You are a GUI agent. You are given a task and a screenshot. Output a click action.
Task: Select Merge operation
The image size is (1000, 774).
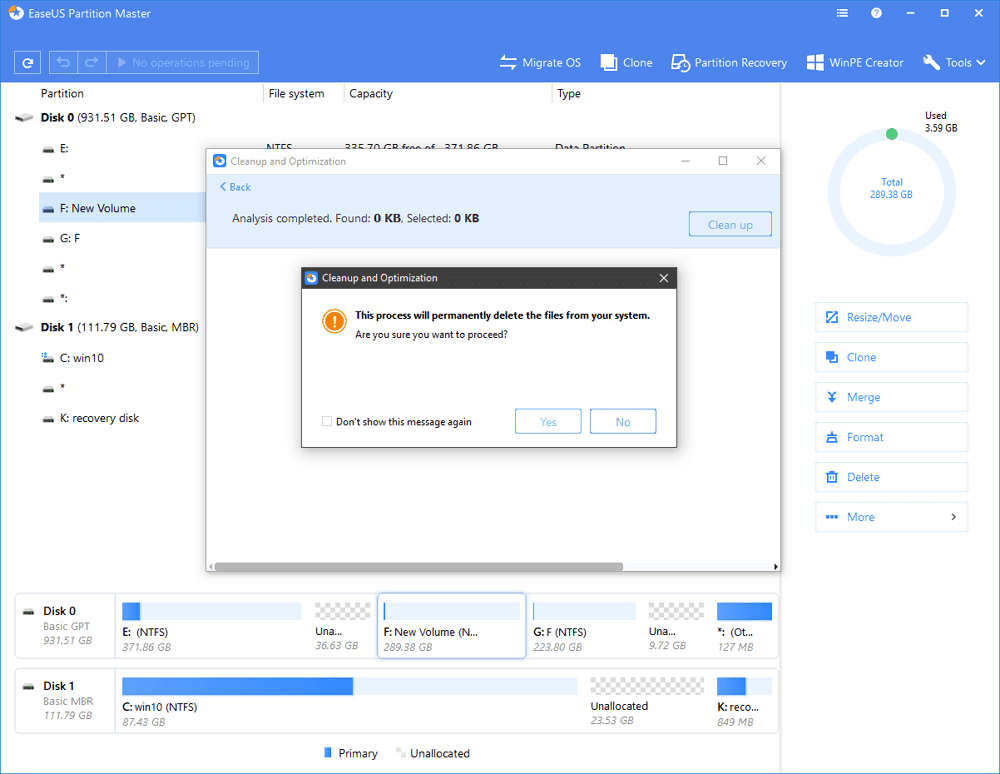tap(892, 397)
